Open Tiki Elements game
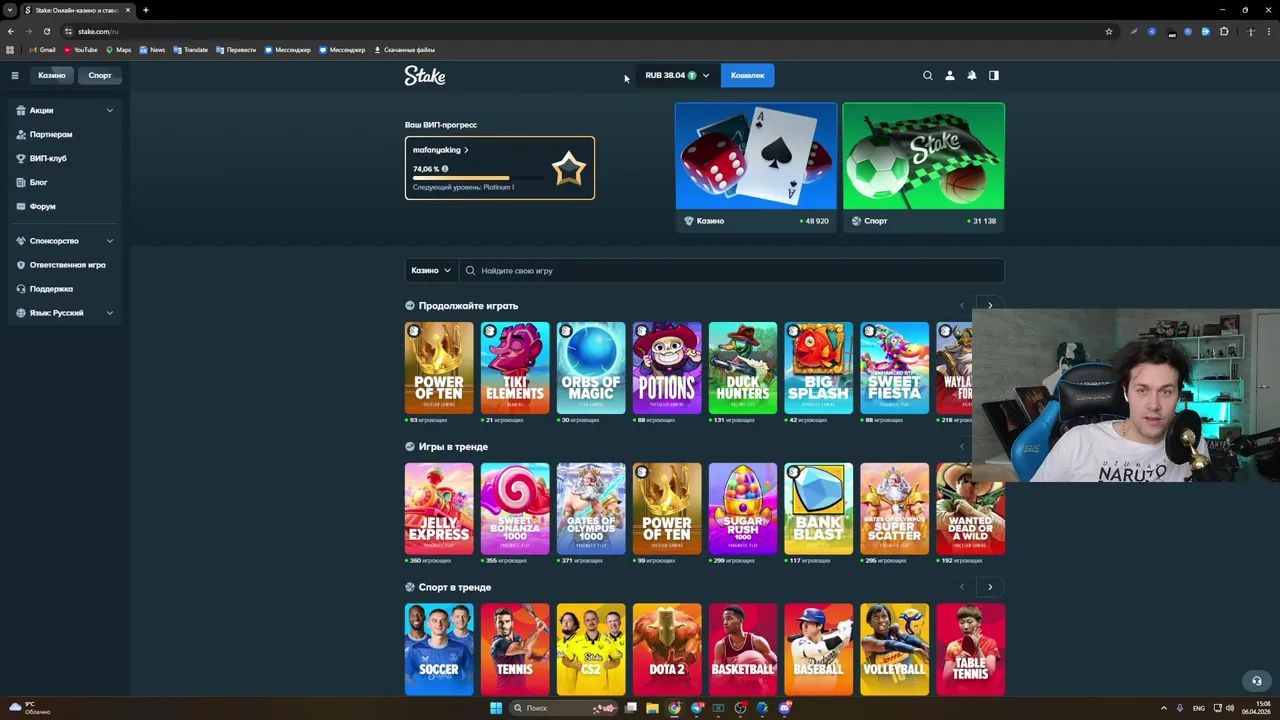 tap(515, 368)
